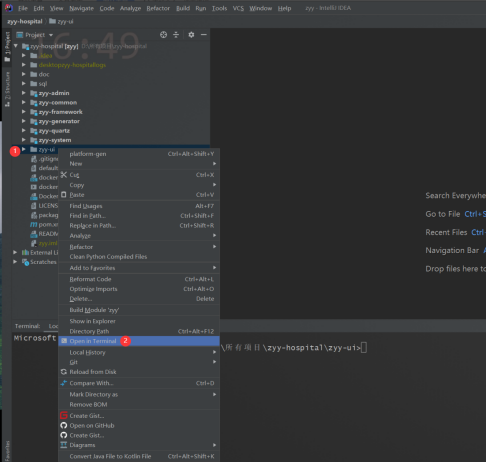
Task: Click the Scratches and Consoles icon
Action: pyautogui.click(x=25, y=262)
